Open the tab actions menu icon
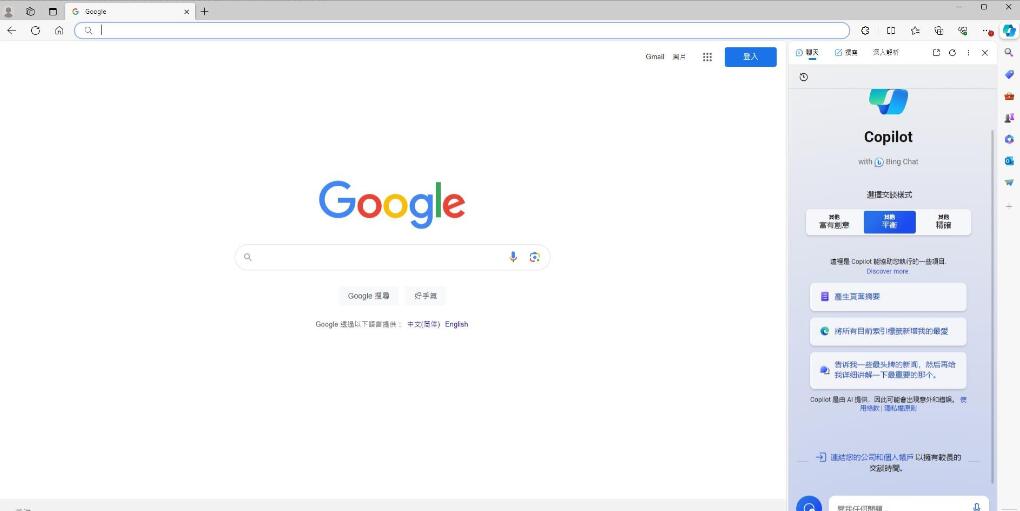This screenshot has width=1020, height=511. pyautogui.click(x=53, y=11)
